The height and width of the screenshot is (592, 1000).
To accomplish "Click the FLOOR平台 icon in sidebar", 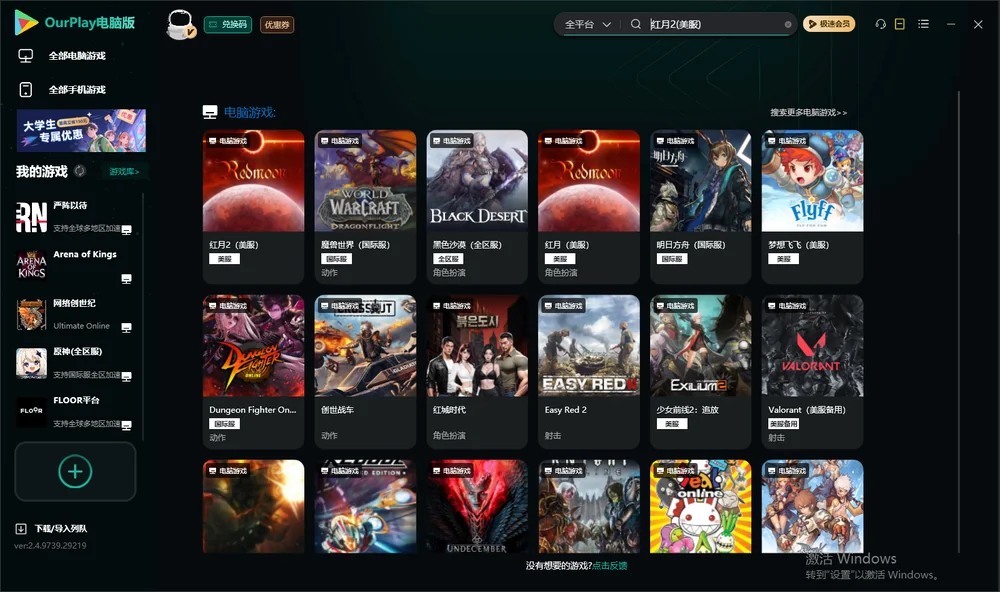I will (x=31, y=412).
